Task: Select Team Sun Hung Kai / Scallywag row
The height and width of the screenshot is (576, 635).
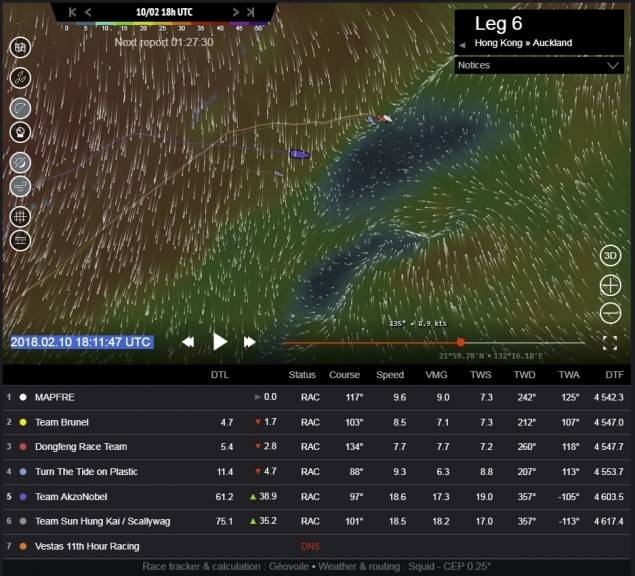Action: (317, 521)
